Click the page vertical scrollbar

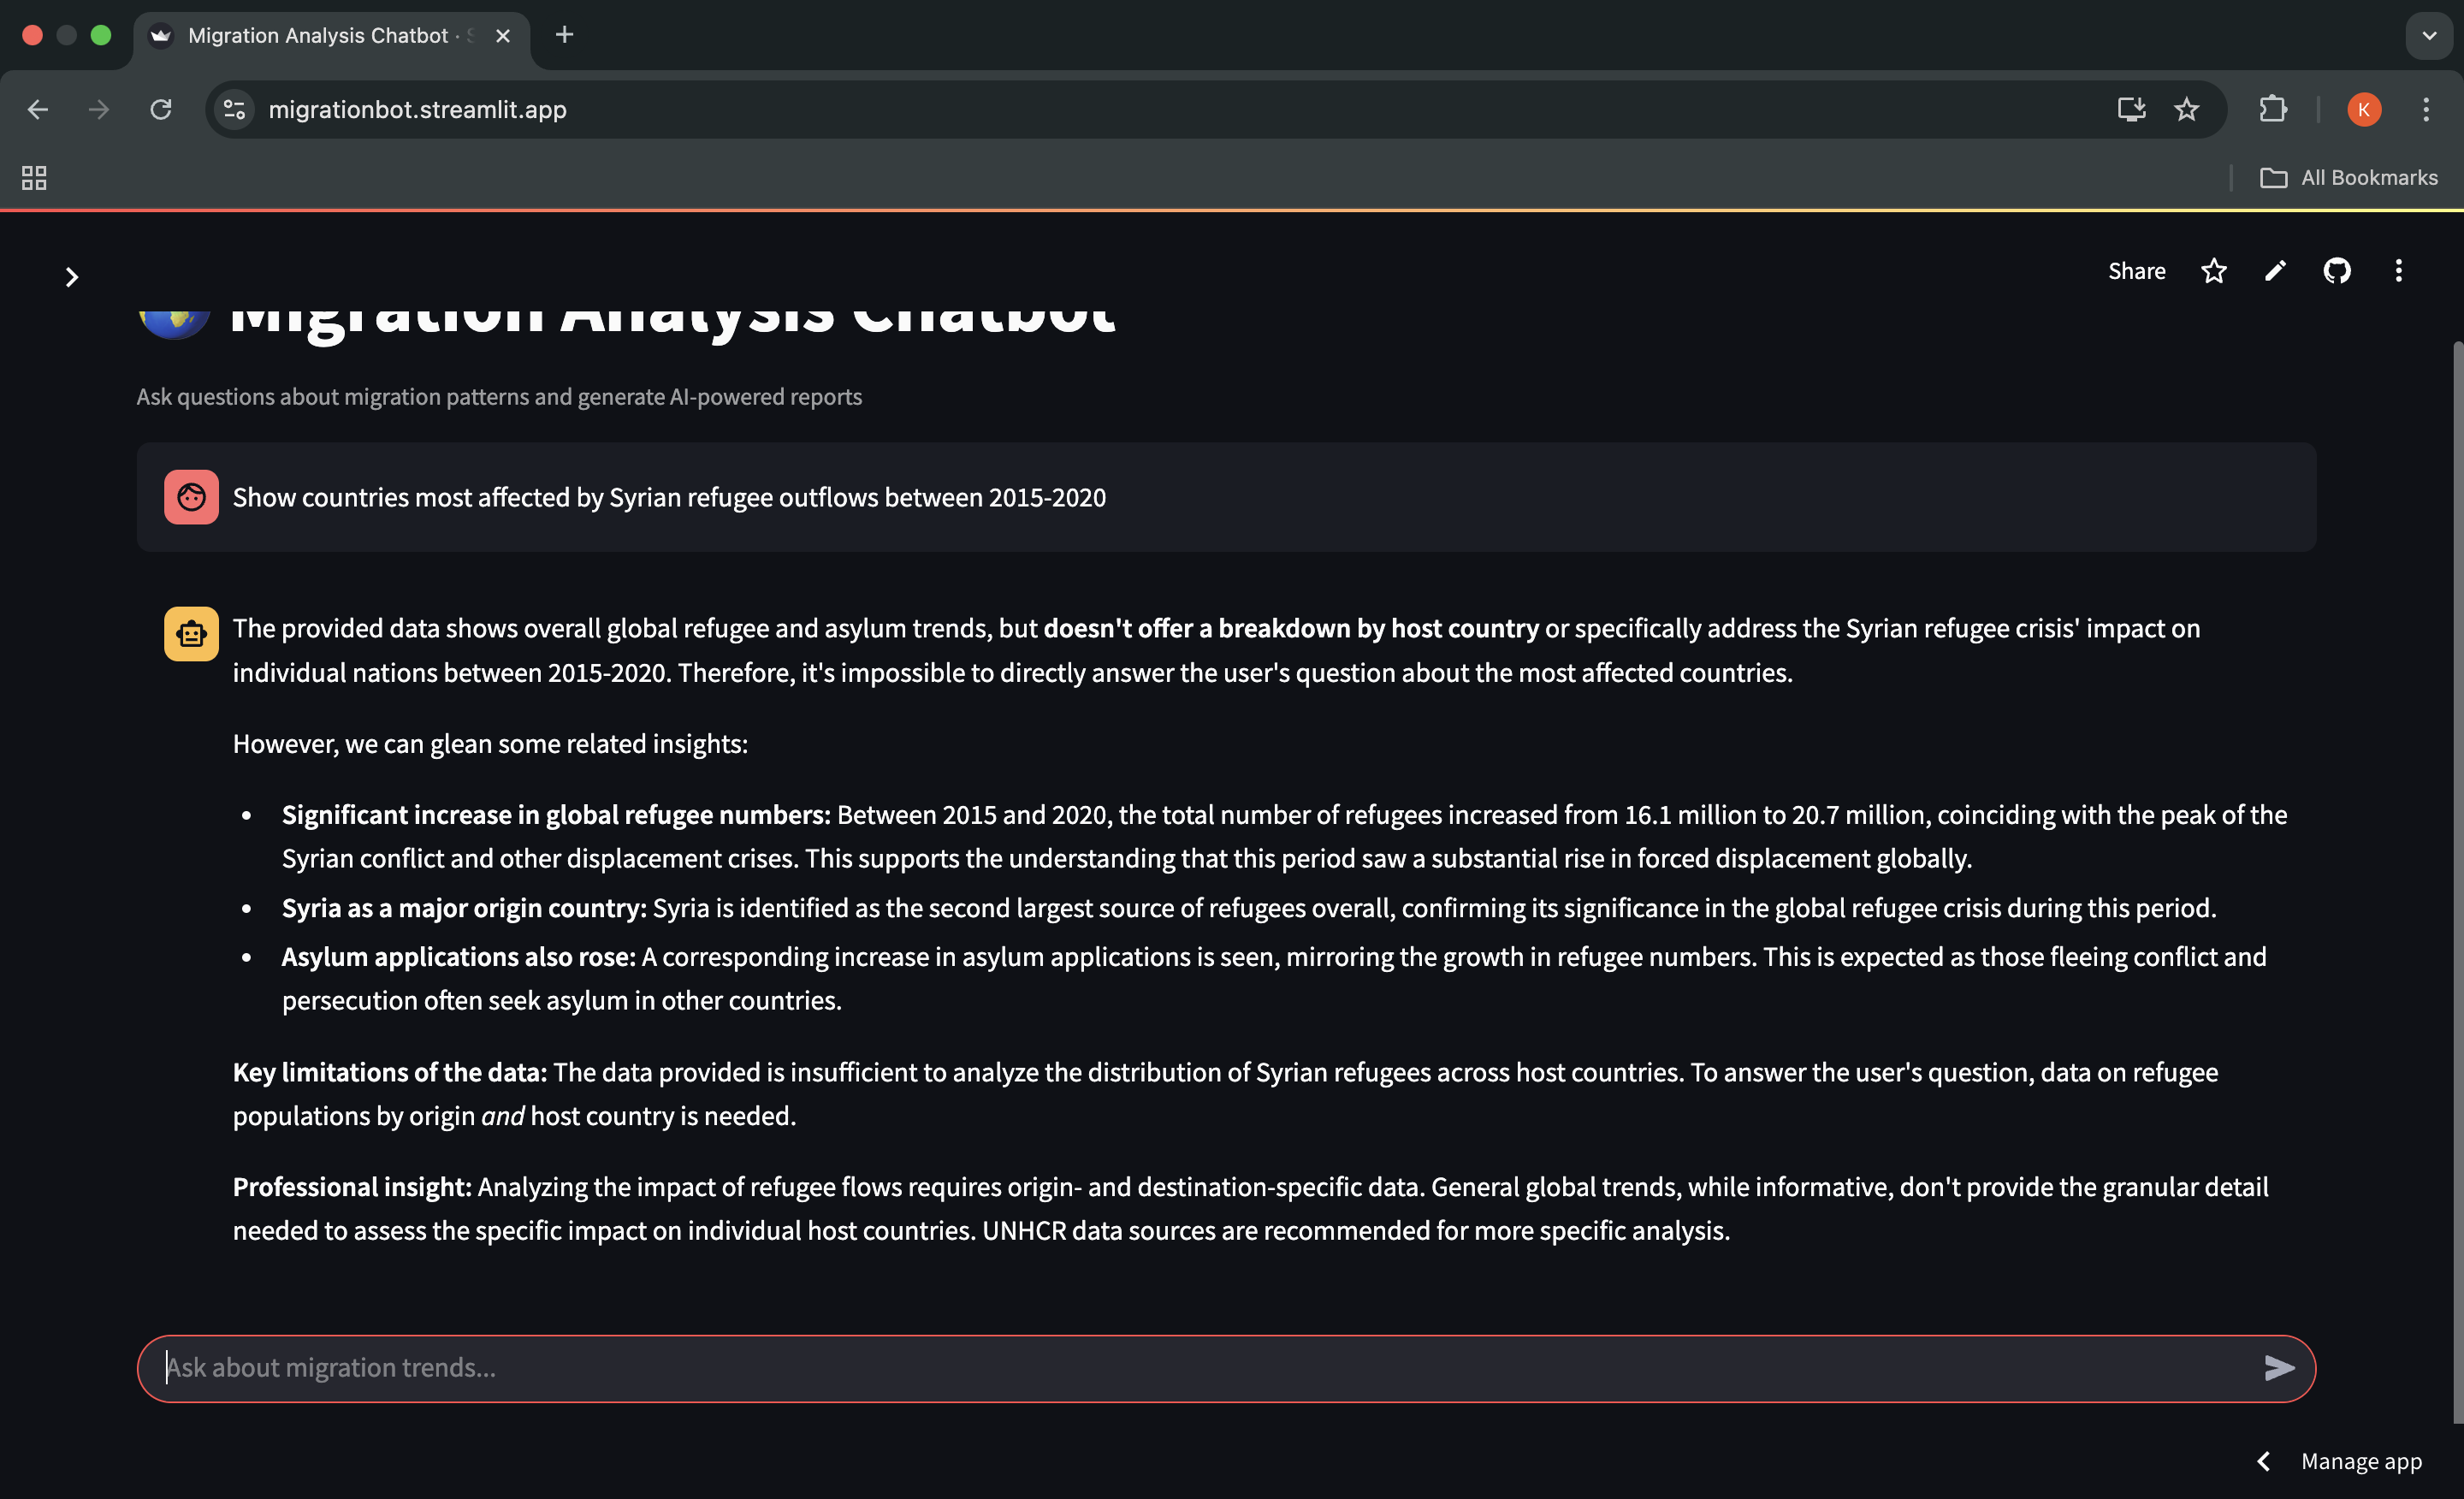[2457, 880]
